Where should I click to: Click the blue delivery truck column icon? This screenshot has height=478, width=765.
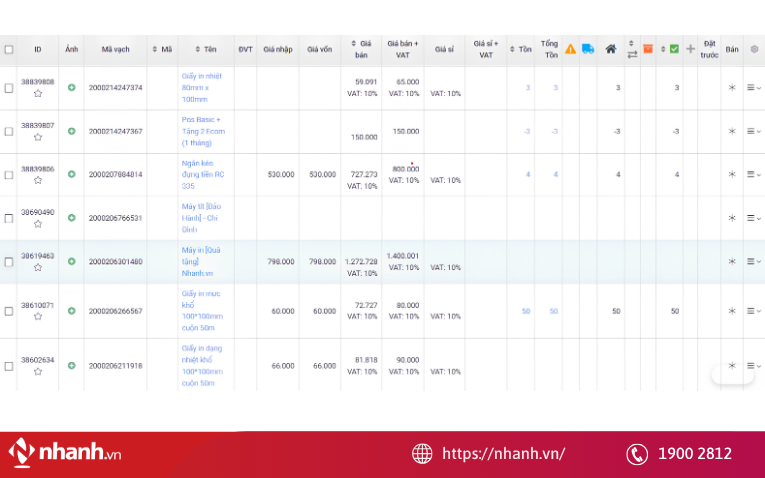tap(588, 49)
